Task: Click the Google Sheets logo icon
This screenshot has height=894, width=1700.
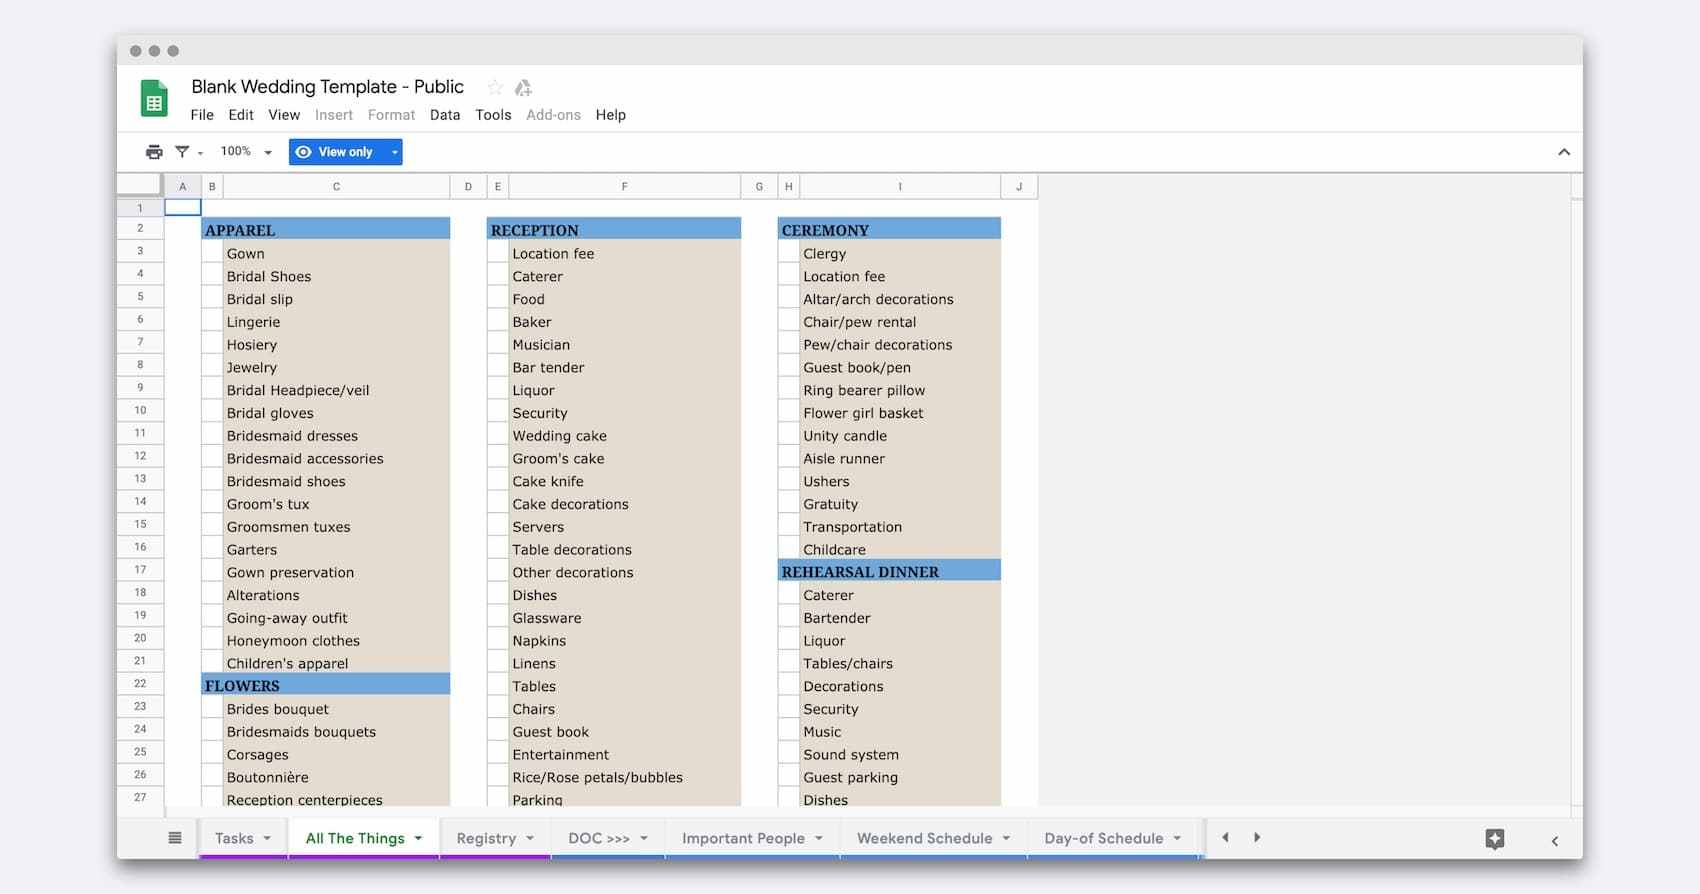Action: [154, 100]
